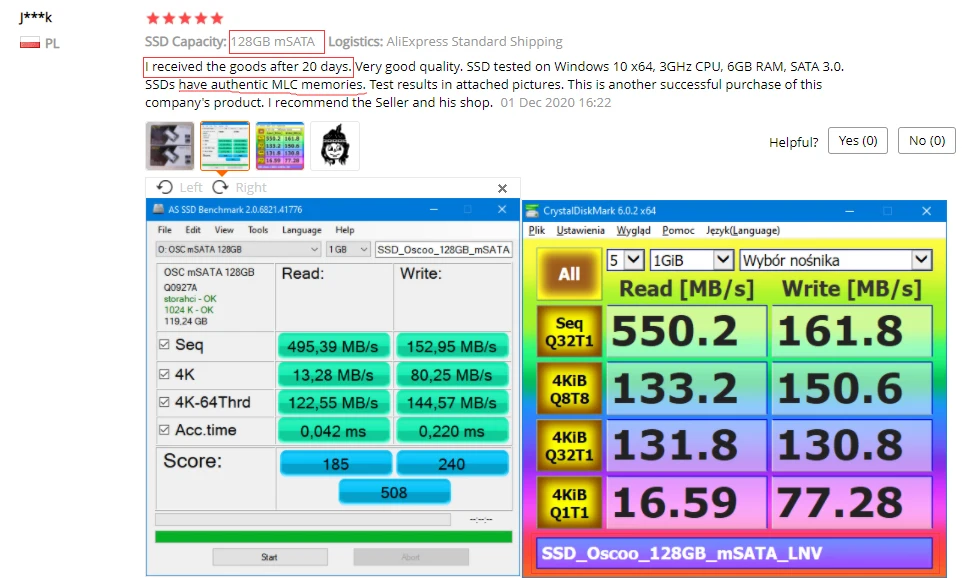Click the 4KiB Q1T1 test button

tap(569, 503)
